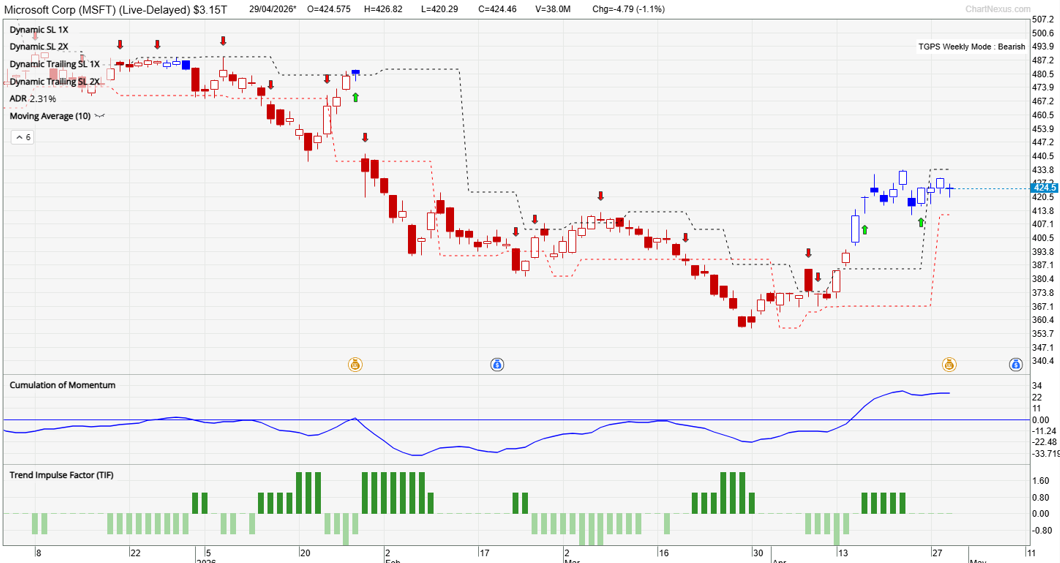Click the V=38.0M volume value
This screenshot has width=1060, height=563.
554,9
